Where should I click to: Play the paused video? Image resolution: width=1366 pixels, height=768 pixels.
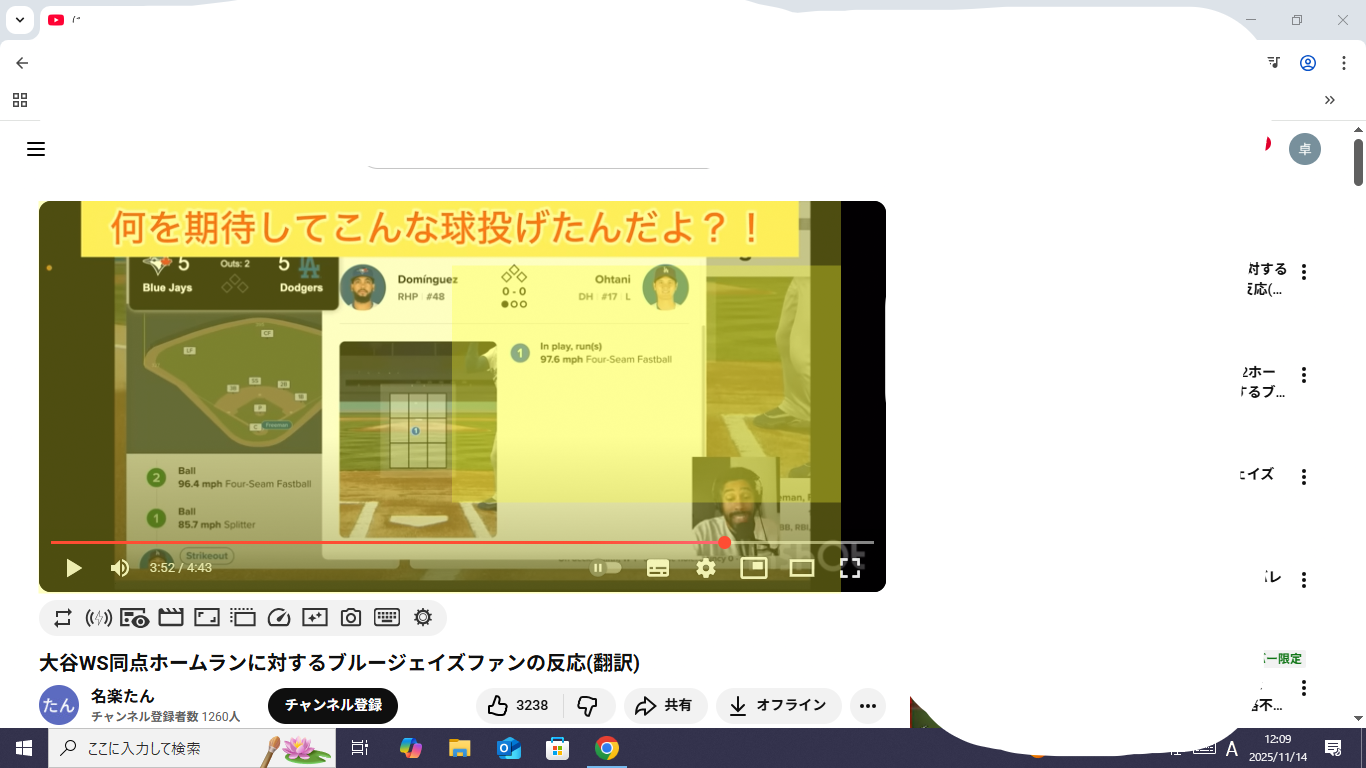point(73,568)
